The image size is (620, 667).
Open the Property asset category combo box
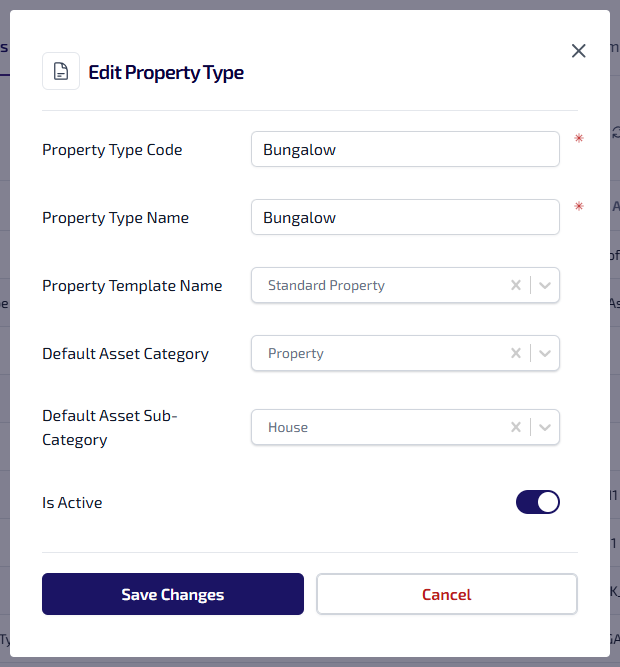tap(380, 353)
